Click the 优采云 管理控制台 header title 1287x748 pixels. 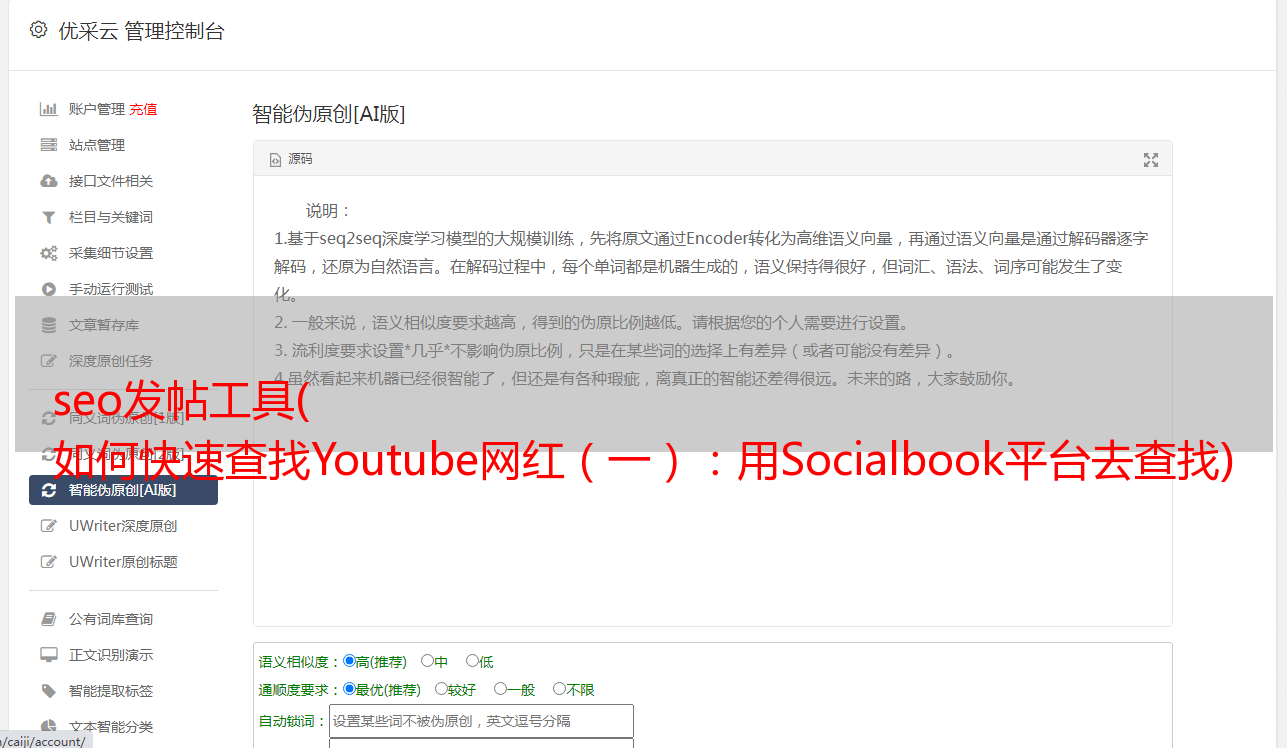(x=141, y=31)
